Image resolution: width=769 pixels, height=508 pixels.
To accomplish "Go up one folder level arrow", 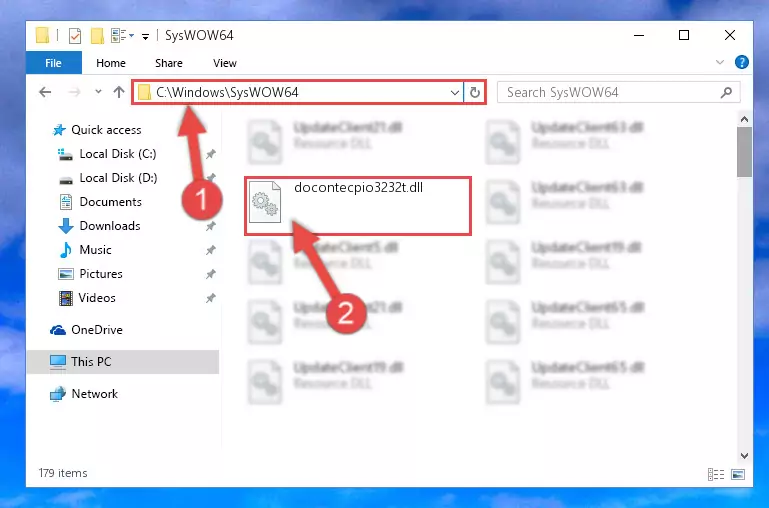I will [119, 92].
